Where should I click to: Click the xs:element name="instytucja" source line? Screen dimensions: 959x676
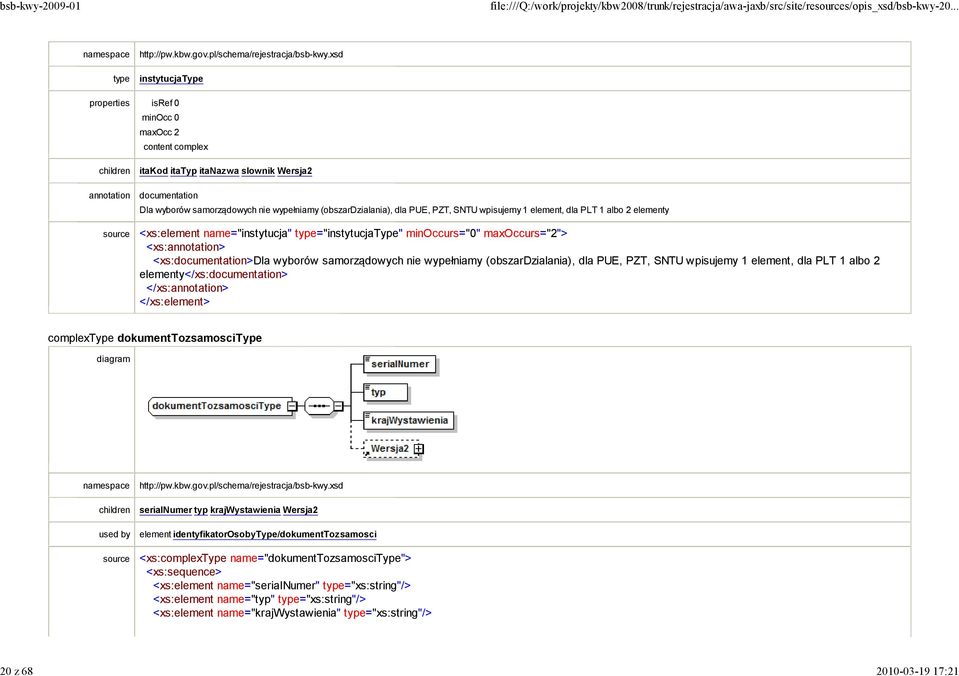coord(354,234)
